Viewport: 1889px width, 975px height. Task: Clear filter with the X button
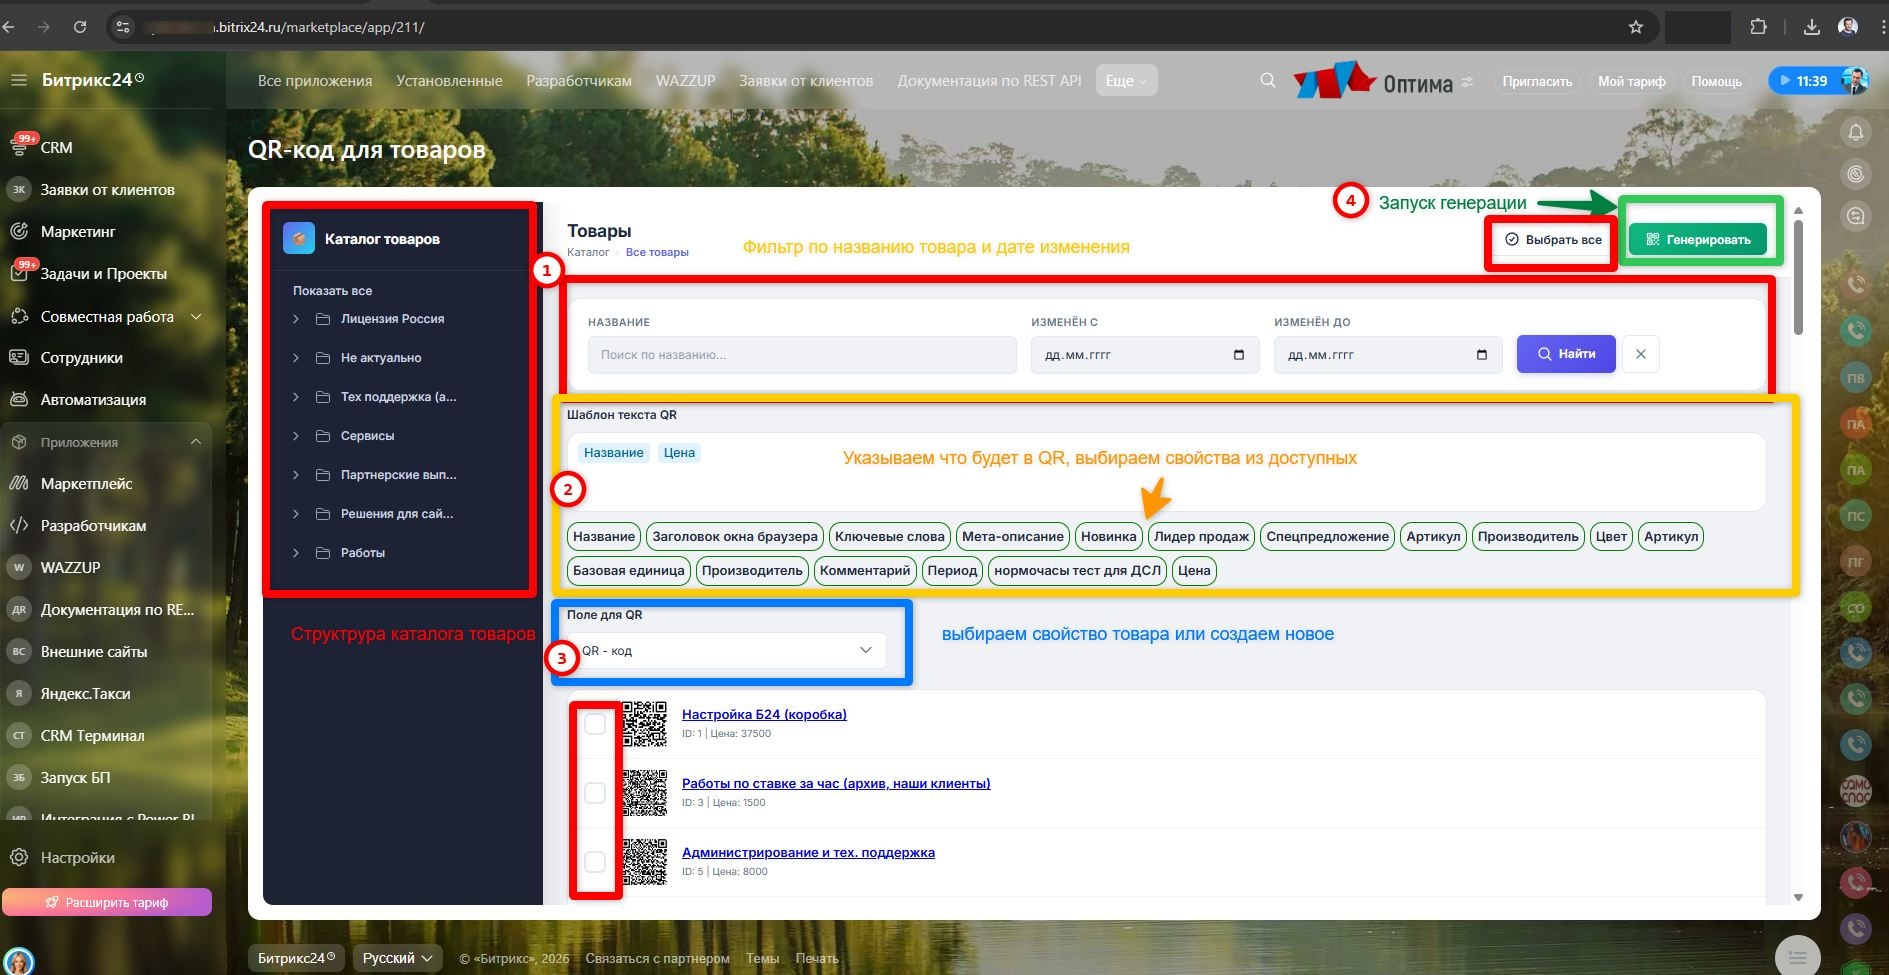click(1640, 354)
